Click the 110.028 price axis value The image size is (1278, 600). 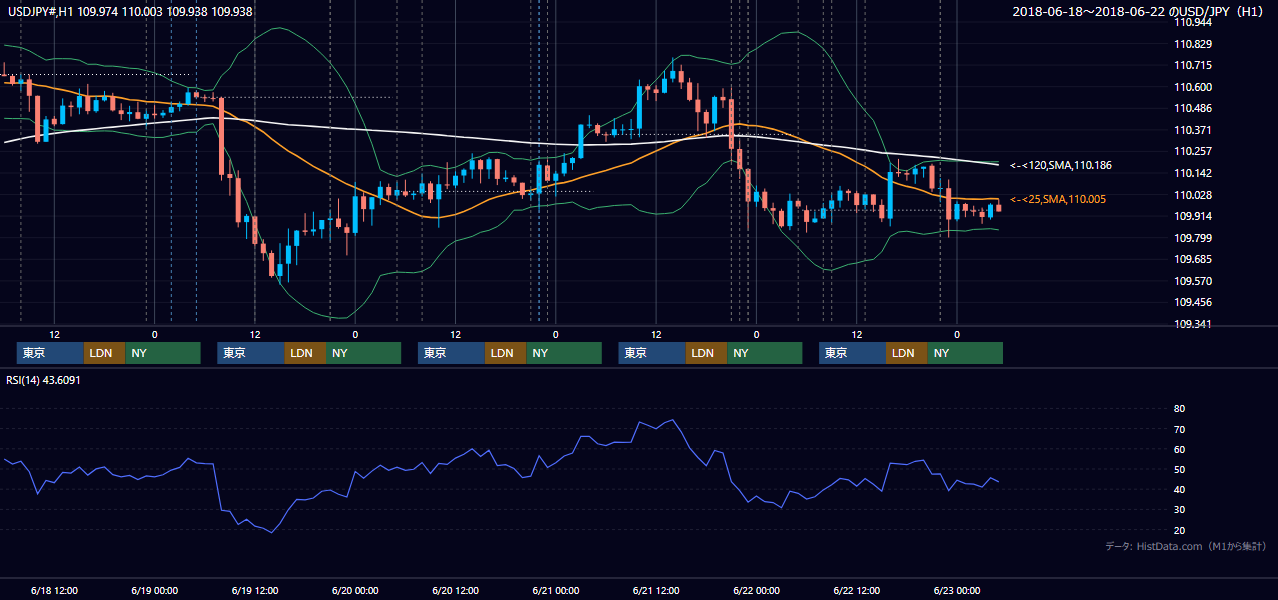click(x=1193, y=195)
